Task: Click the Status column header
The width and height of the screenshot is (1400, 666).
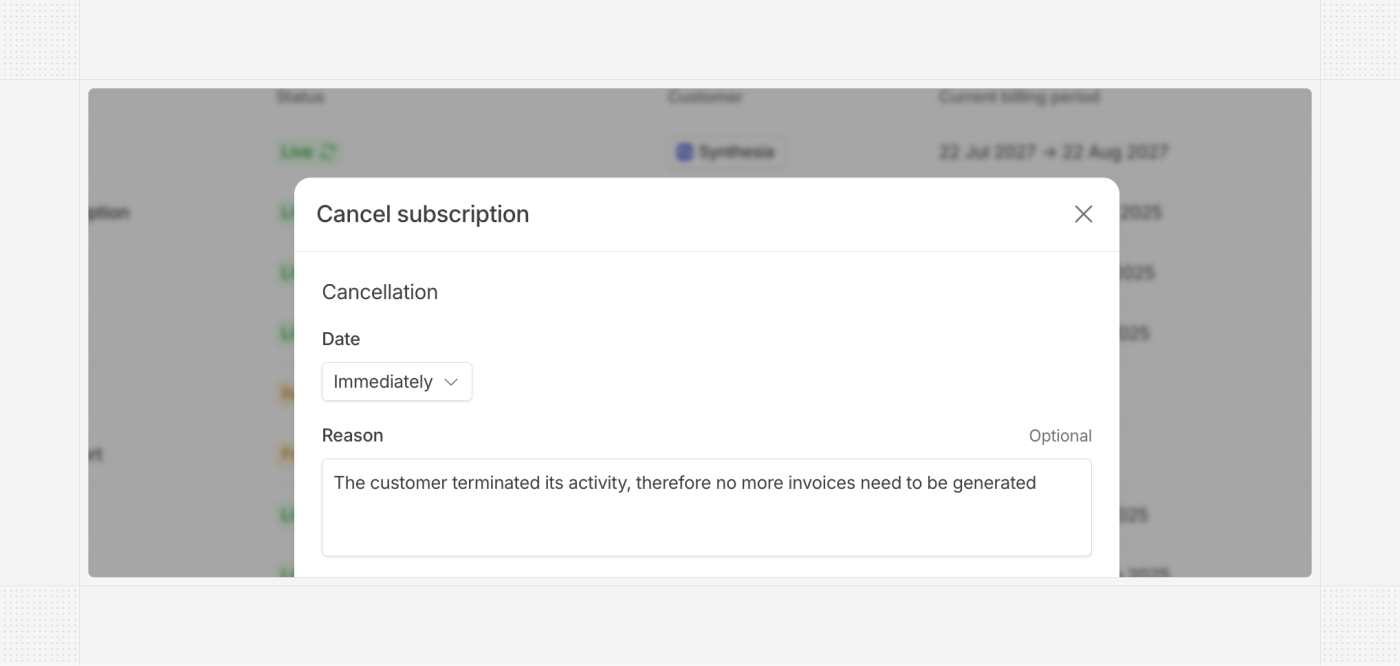Action: click(300, 97)
